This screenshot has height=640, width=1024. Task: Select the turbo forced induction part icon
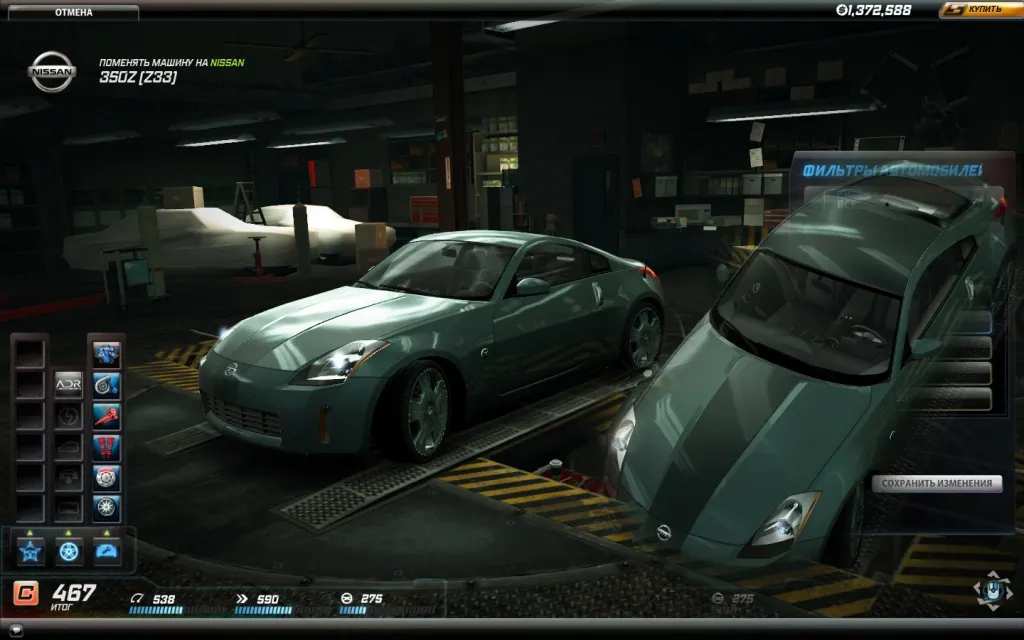(x=106, y=385)
